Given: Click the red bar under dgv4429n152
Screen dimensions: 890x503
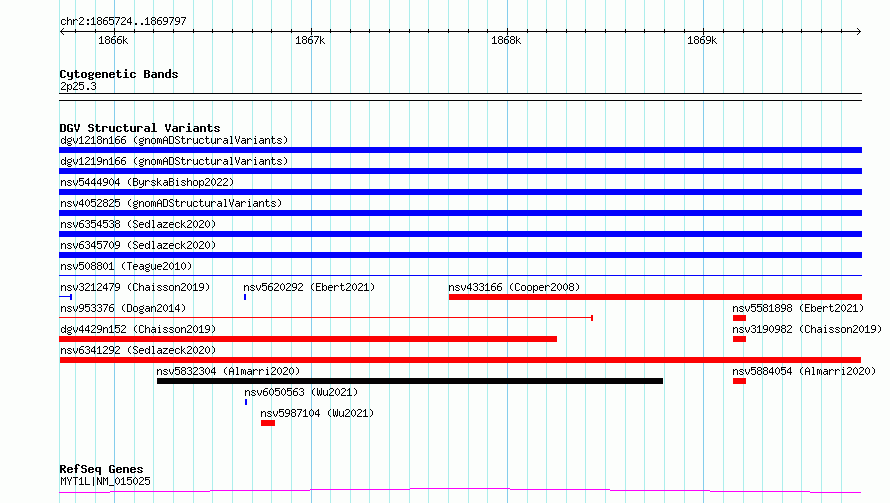Looking at the screenshot, I should coord(308,339).
